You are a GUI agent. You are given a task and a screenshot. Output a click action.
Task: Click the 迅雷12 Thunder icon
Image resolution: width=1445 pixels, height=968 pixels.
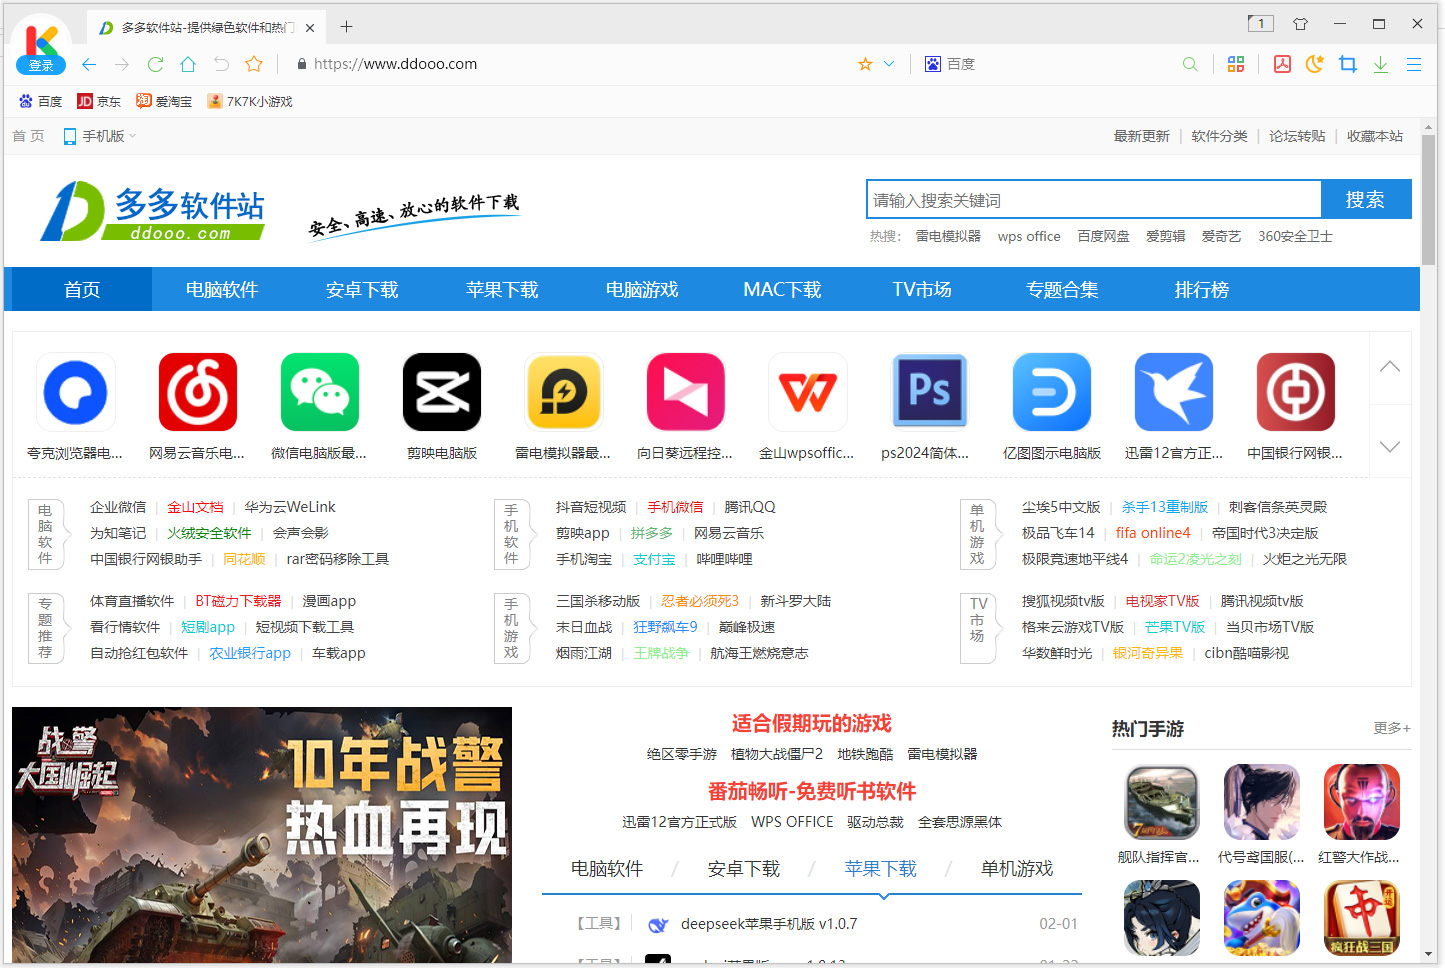[1173, 391]
